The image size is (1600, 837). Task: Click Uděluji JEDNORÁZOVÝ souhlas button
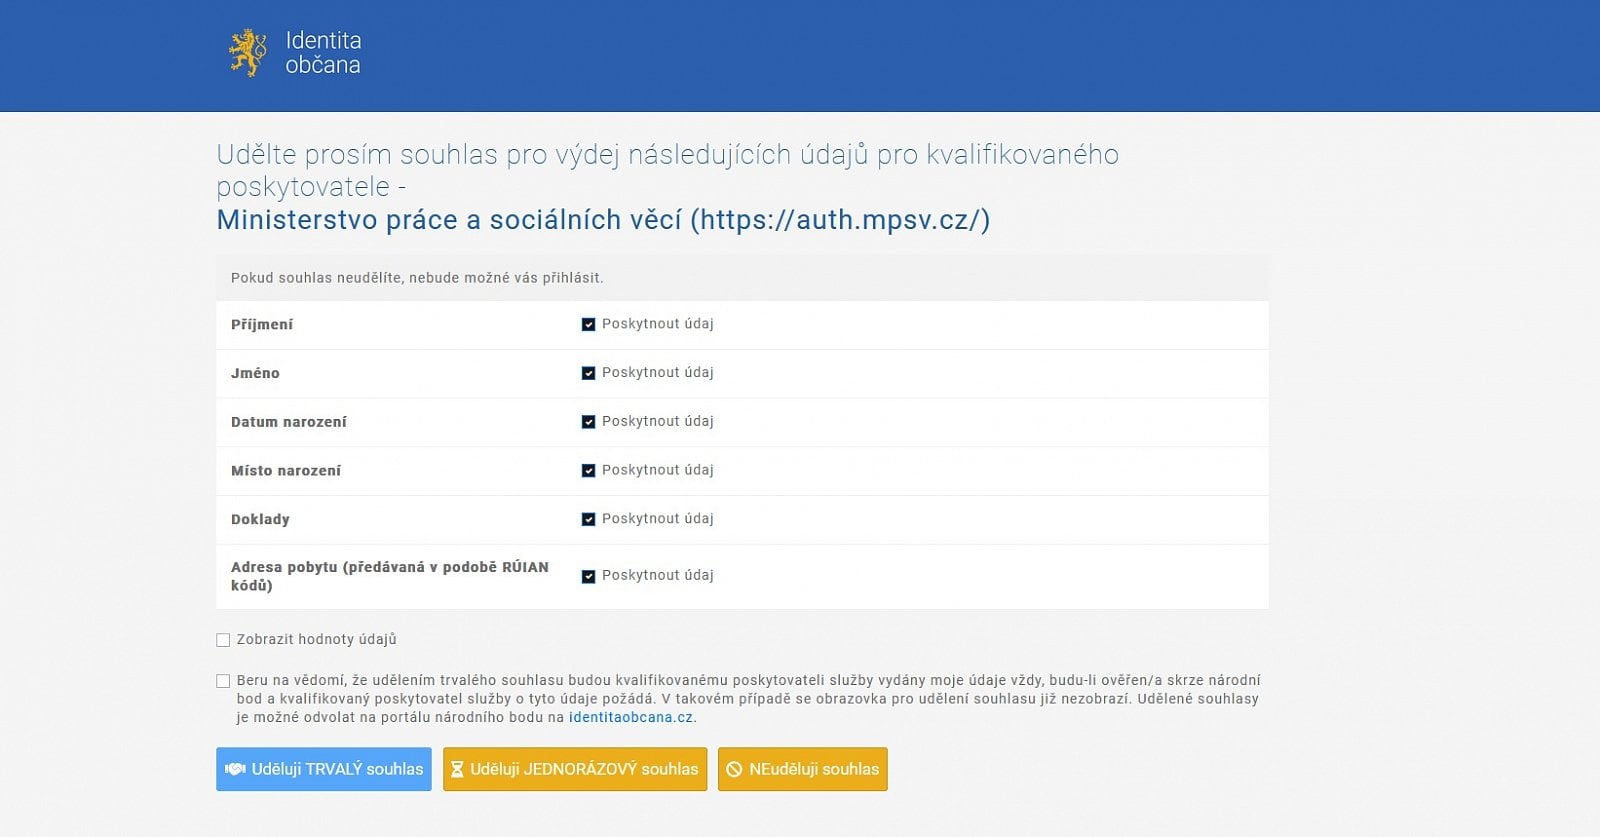(575, 769)
